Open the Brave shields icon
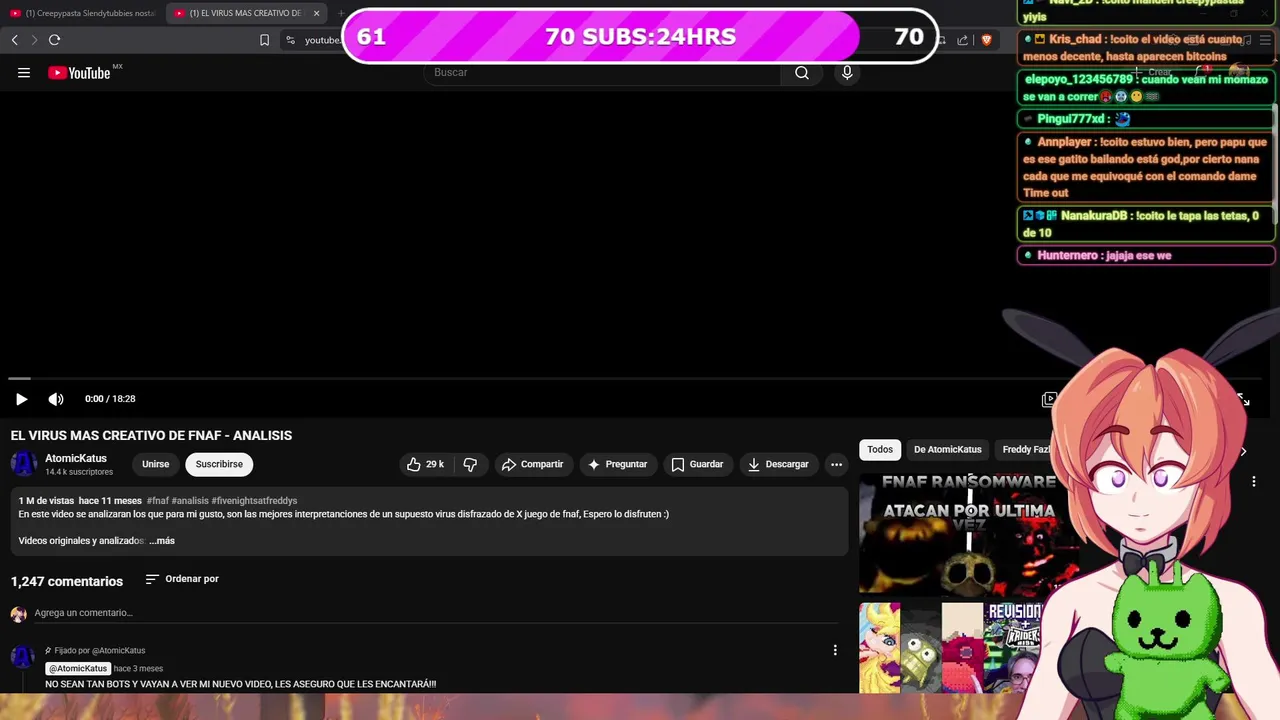Image resolution: width=1280 pixels, height=720 pixels. tap(986, 40)
